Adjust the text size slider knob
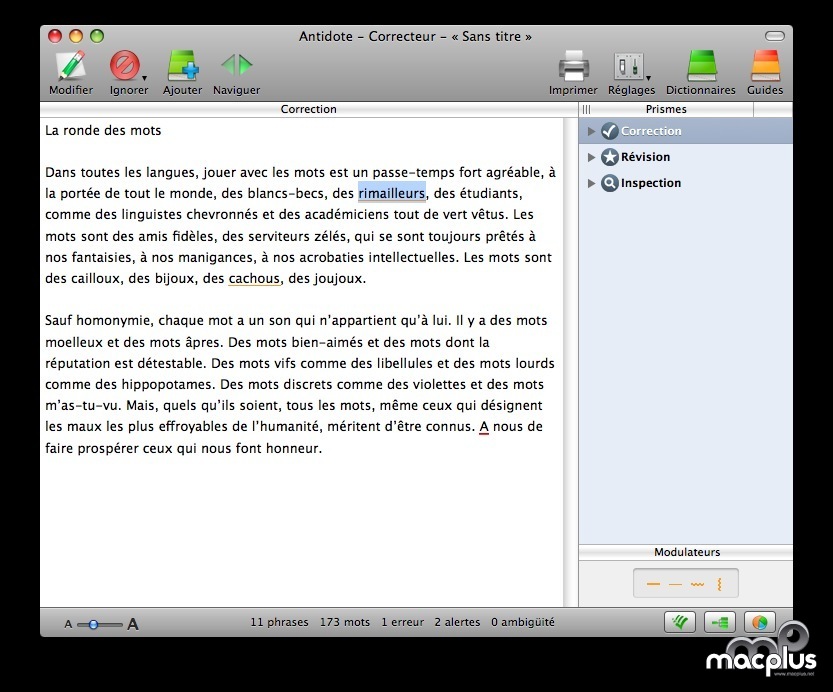This screenshot has width=833, height=692. [x=94, y=625]
